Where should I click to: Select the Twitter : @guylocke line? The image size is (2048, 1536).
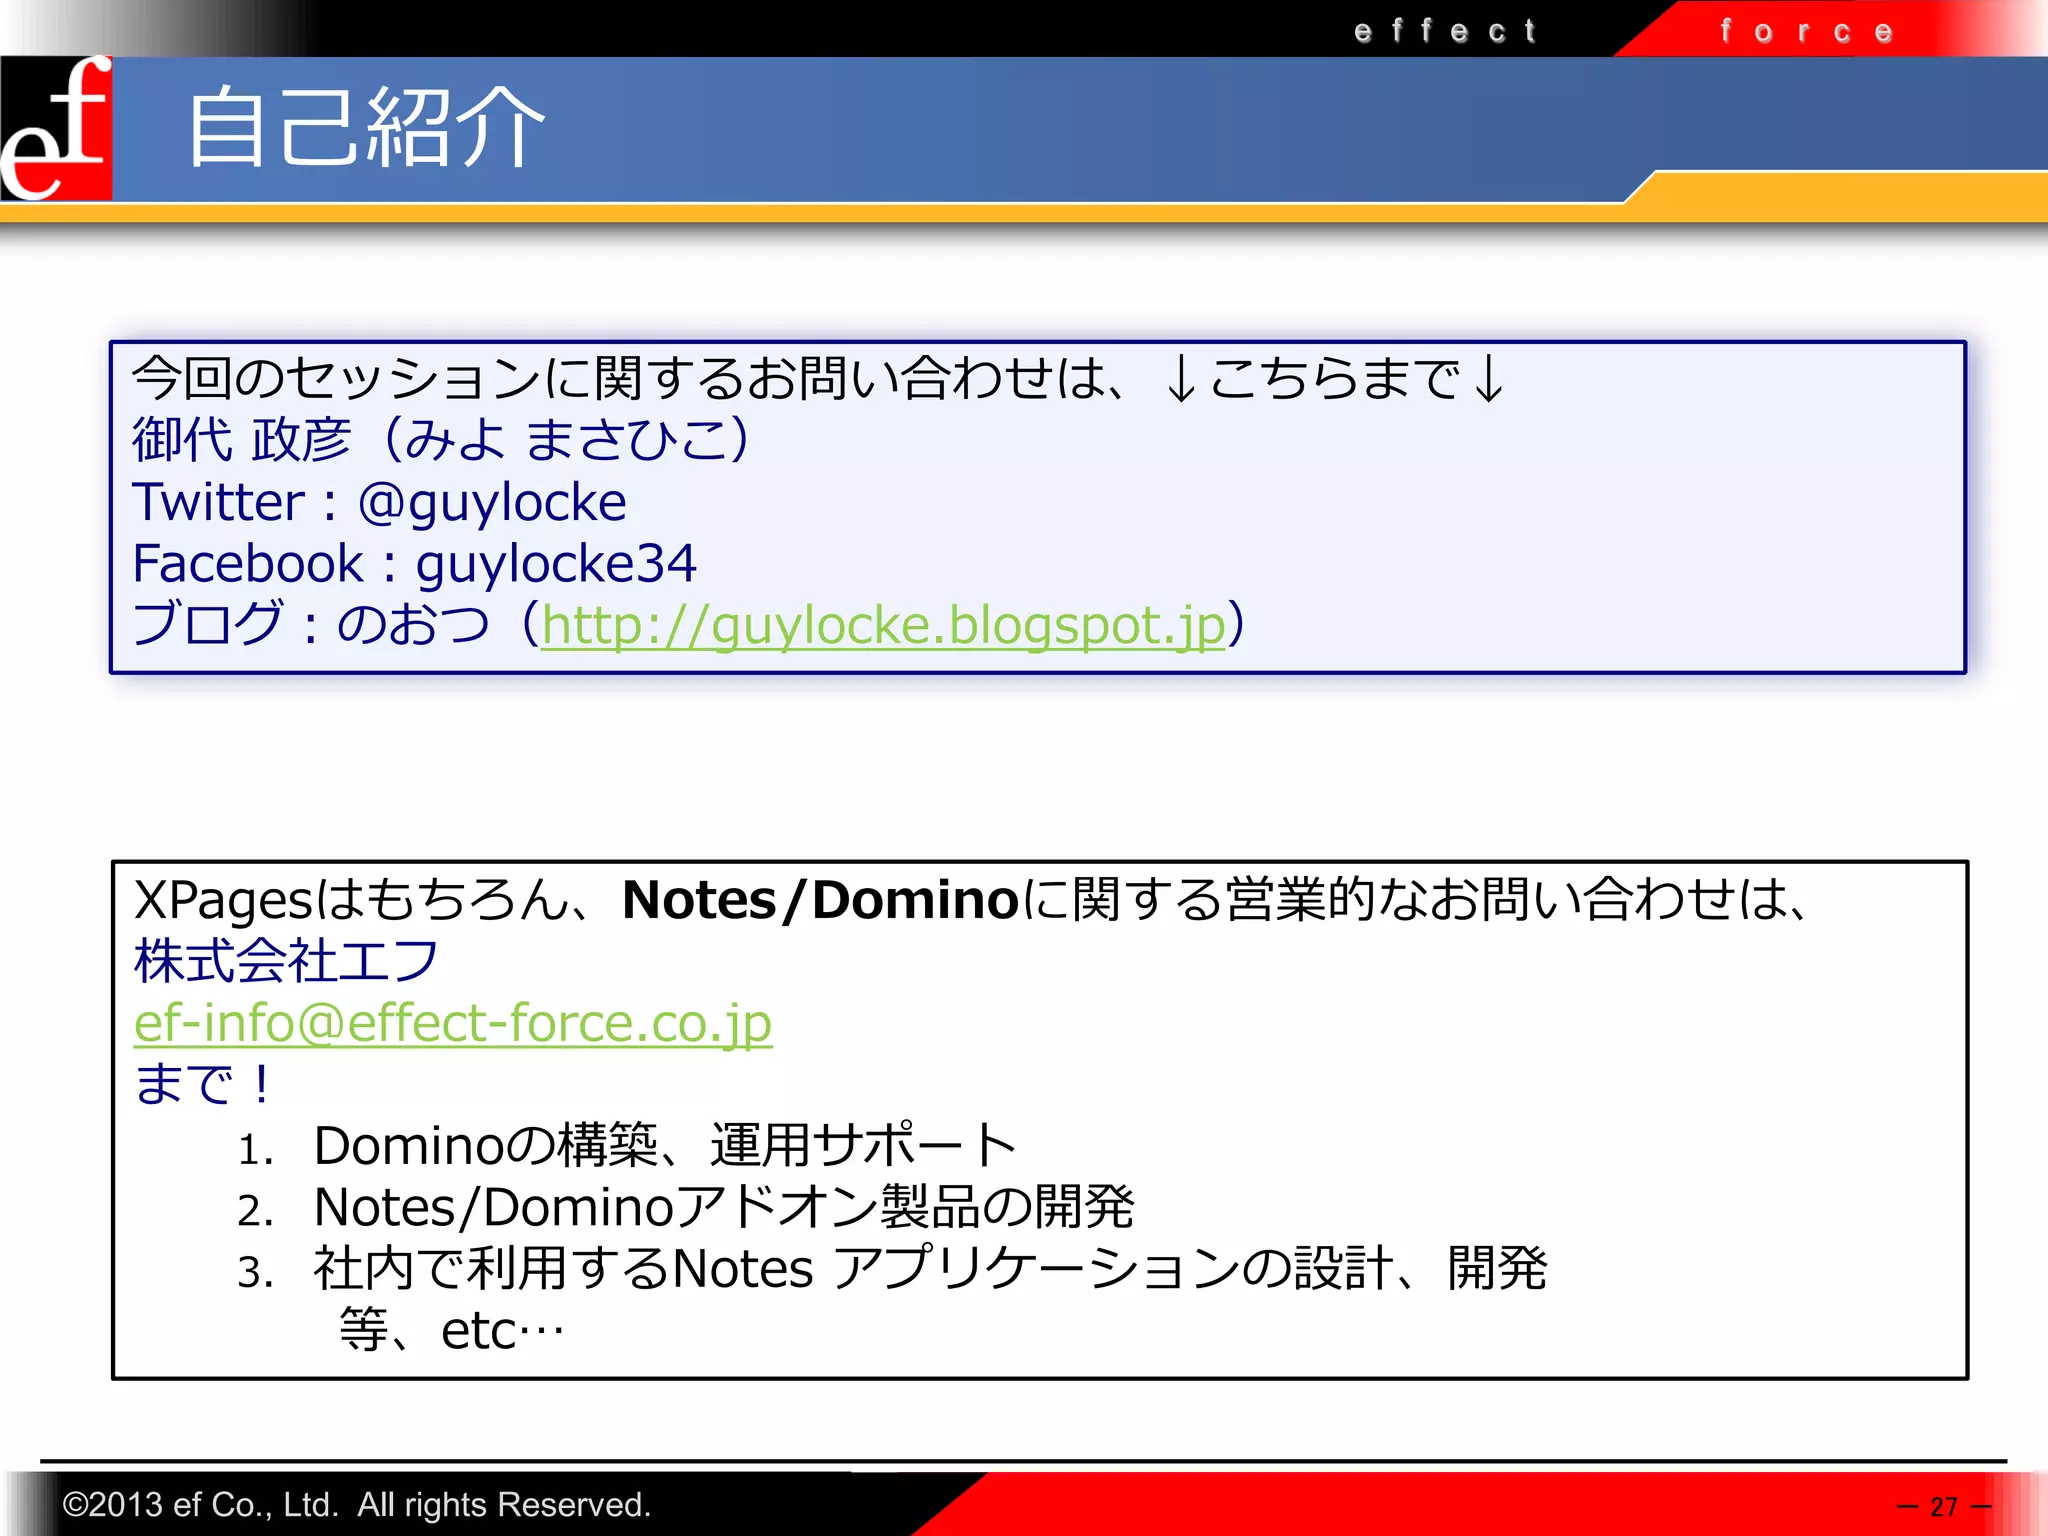(x=379, y=502)
